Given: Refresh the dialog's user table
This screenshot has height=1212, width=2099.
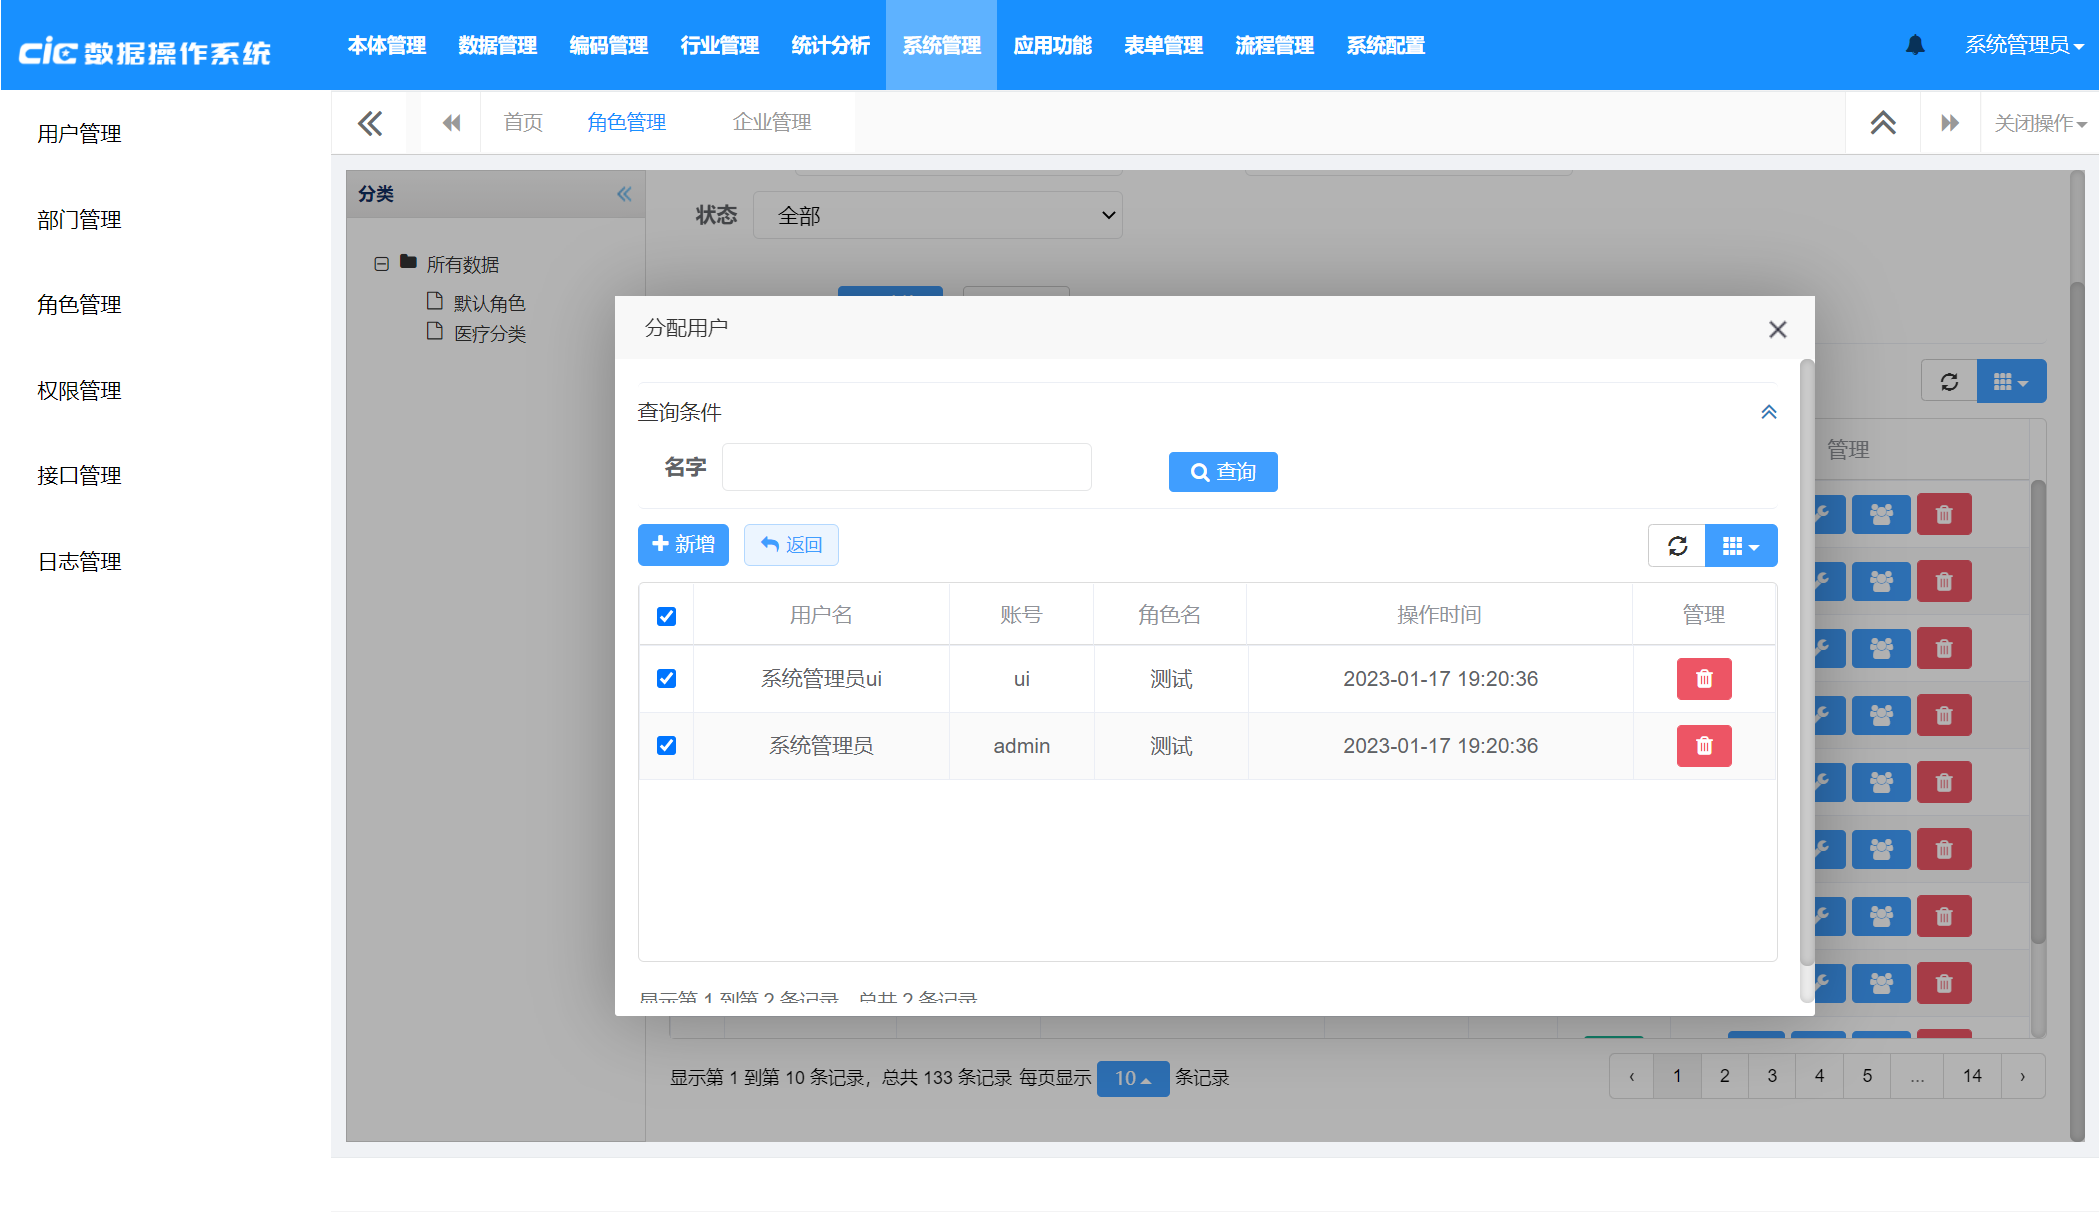Looking at the screenshot, I should coord(1677,546).
